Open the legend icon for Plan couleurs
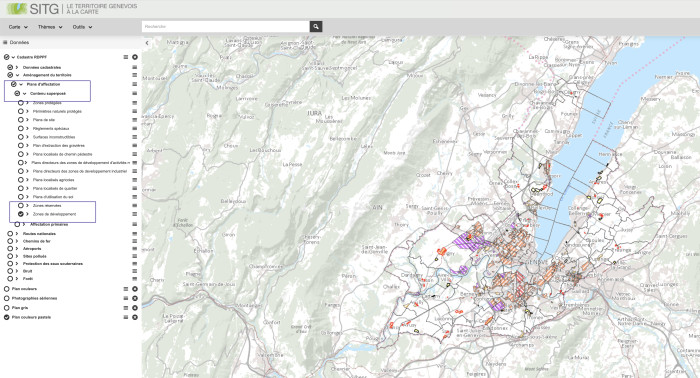Viewport: 700px width, 378px height. [x=126, y=289]
